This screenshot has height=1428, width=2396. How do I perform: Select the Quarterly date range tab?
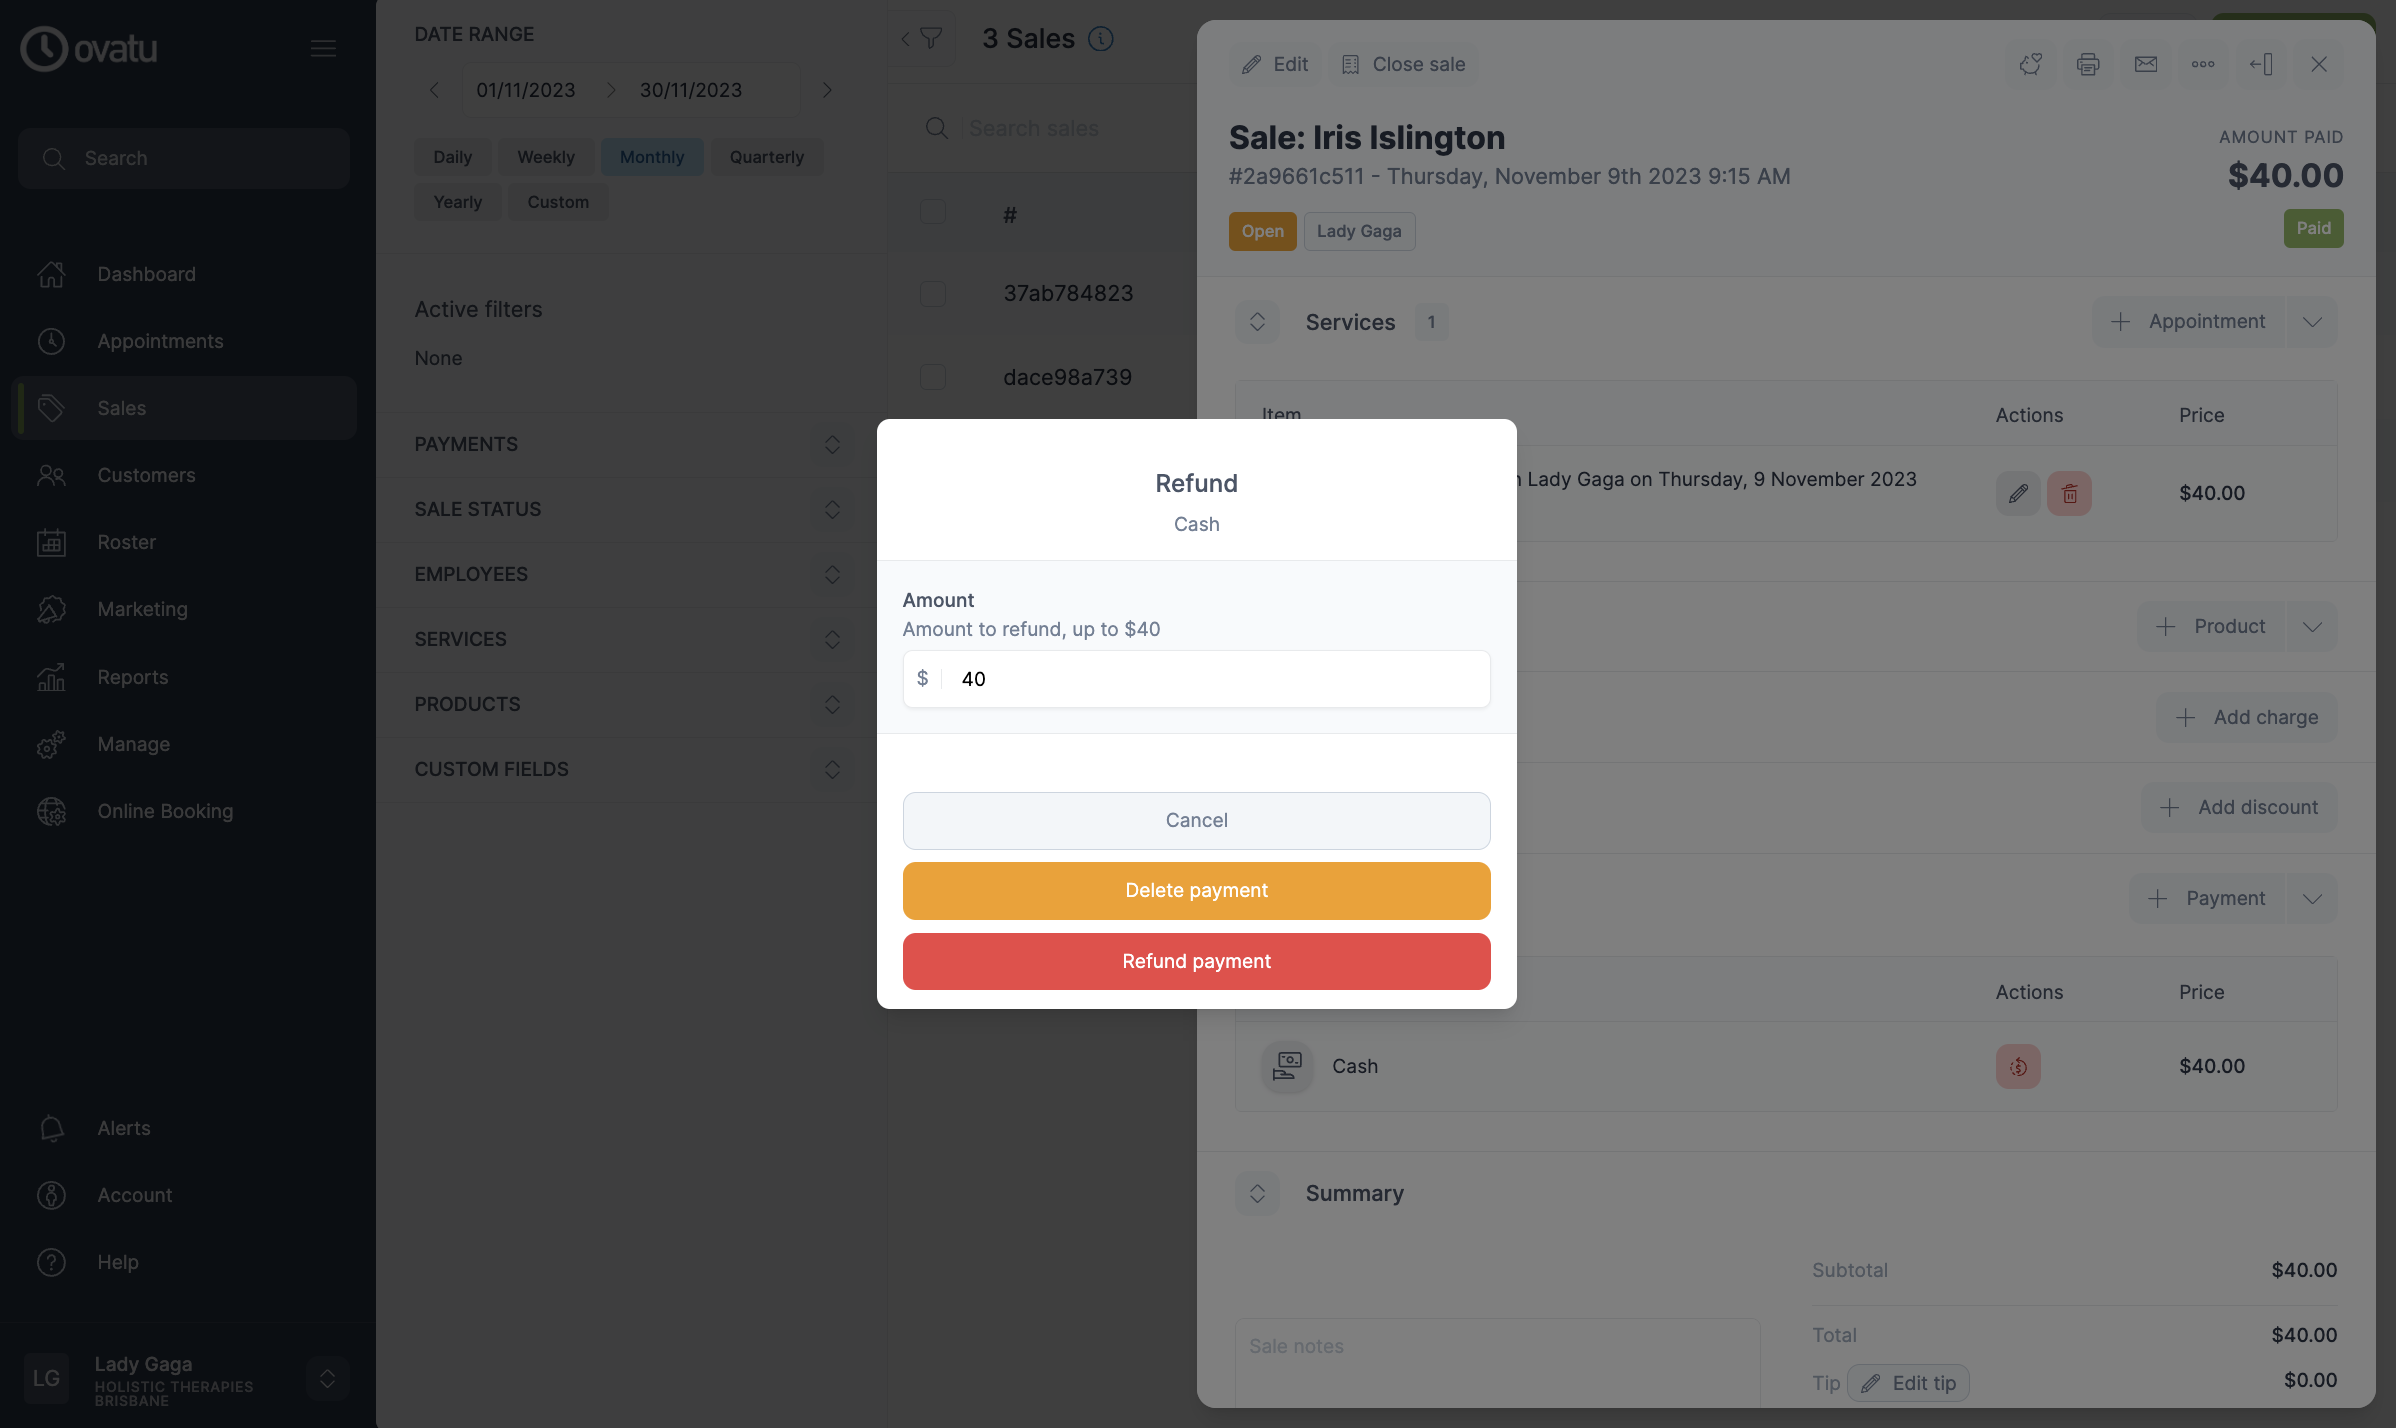767,157
